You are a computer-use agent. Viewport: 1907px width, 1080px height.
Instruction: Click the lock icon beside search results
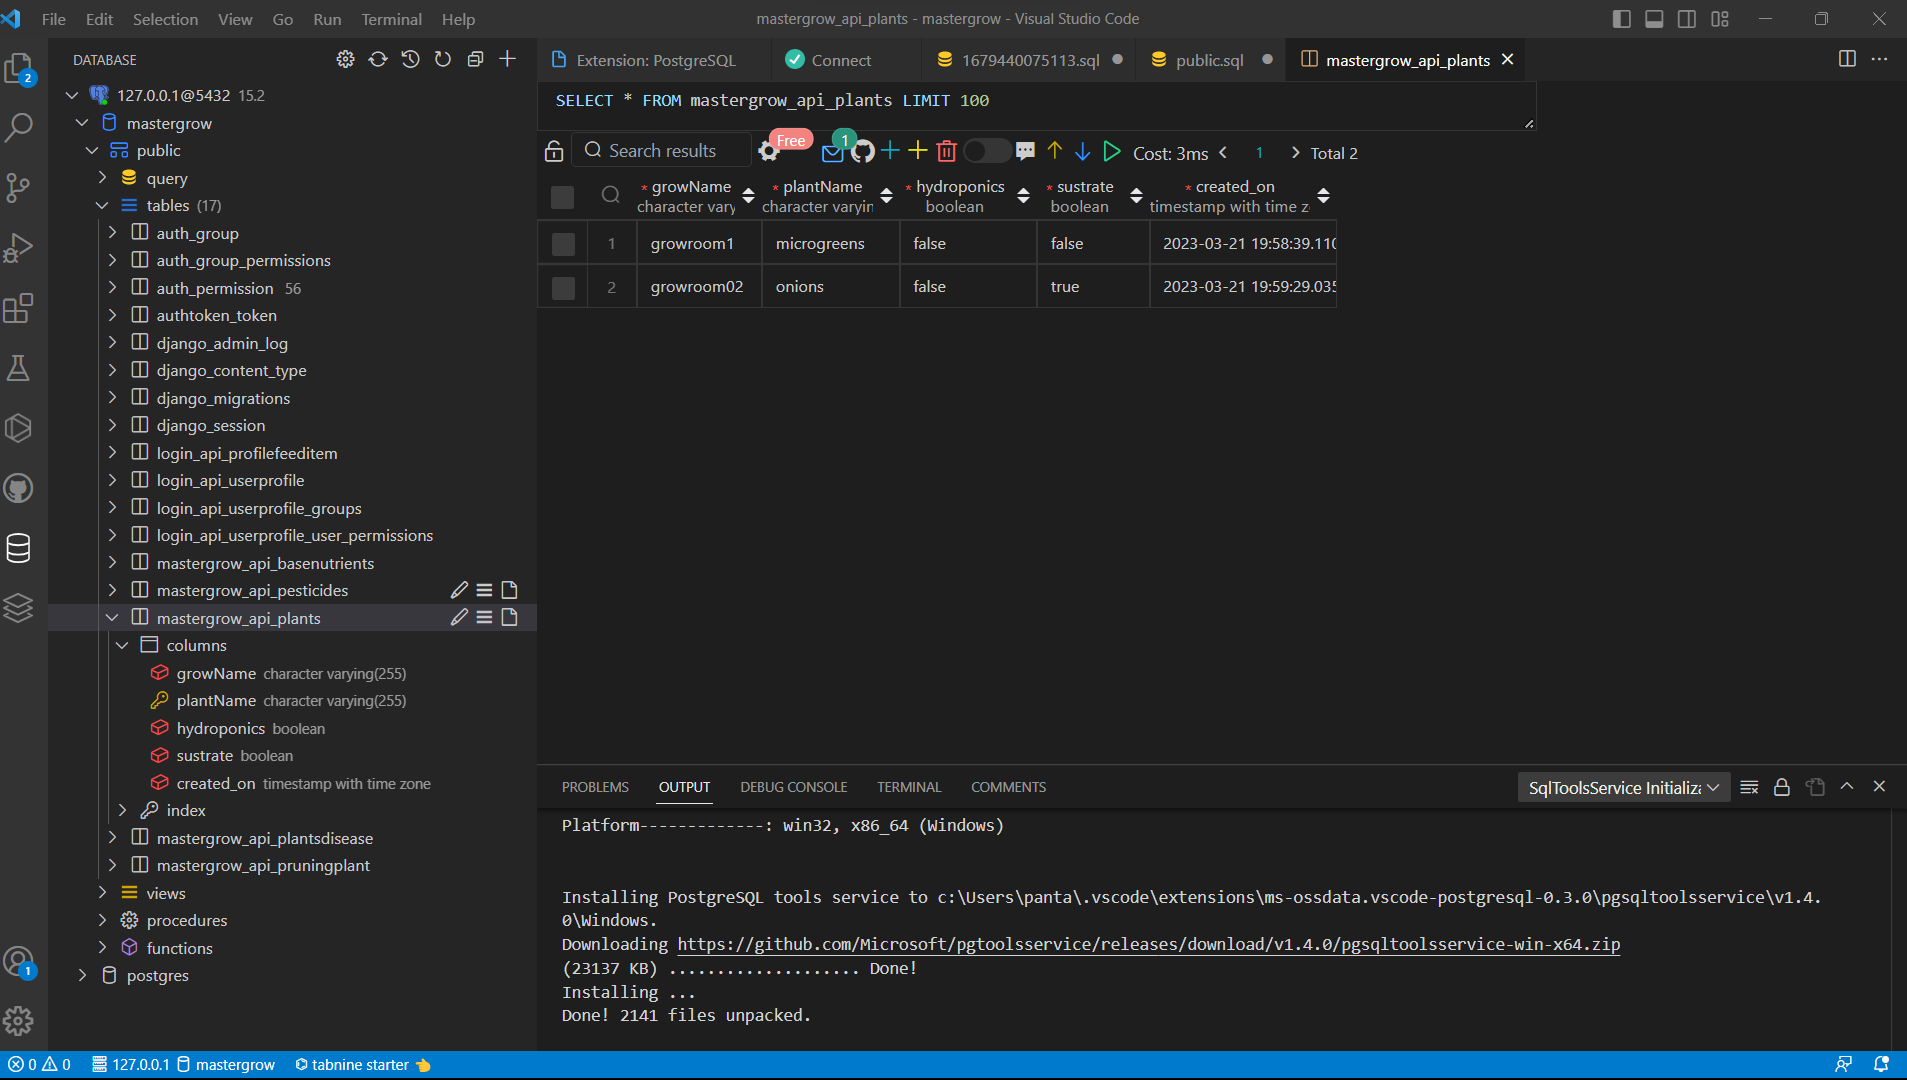click(554, 152)
